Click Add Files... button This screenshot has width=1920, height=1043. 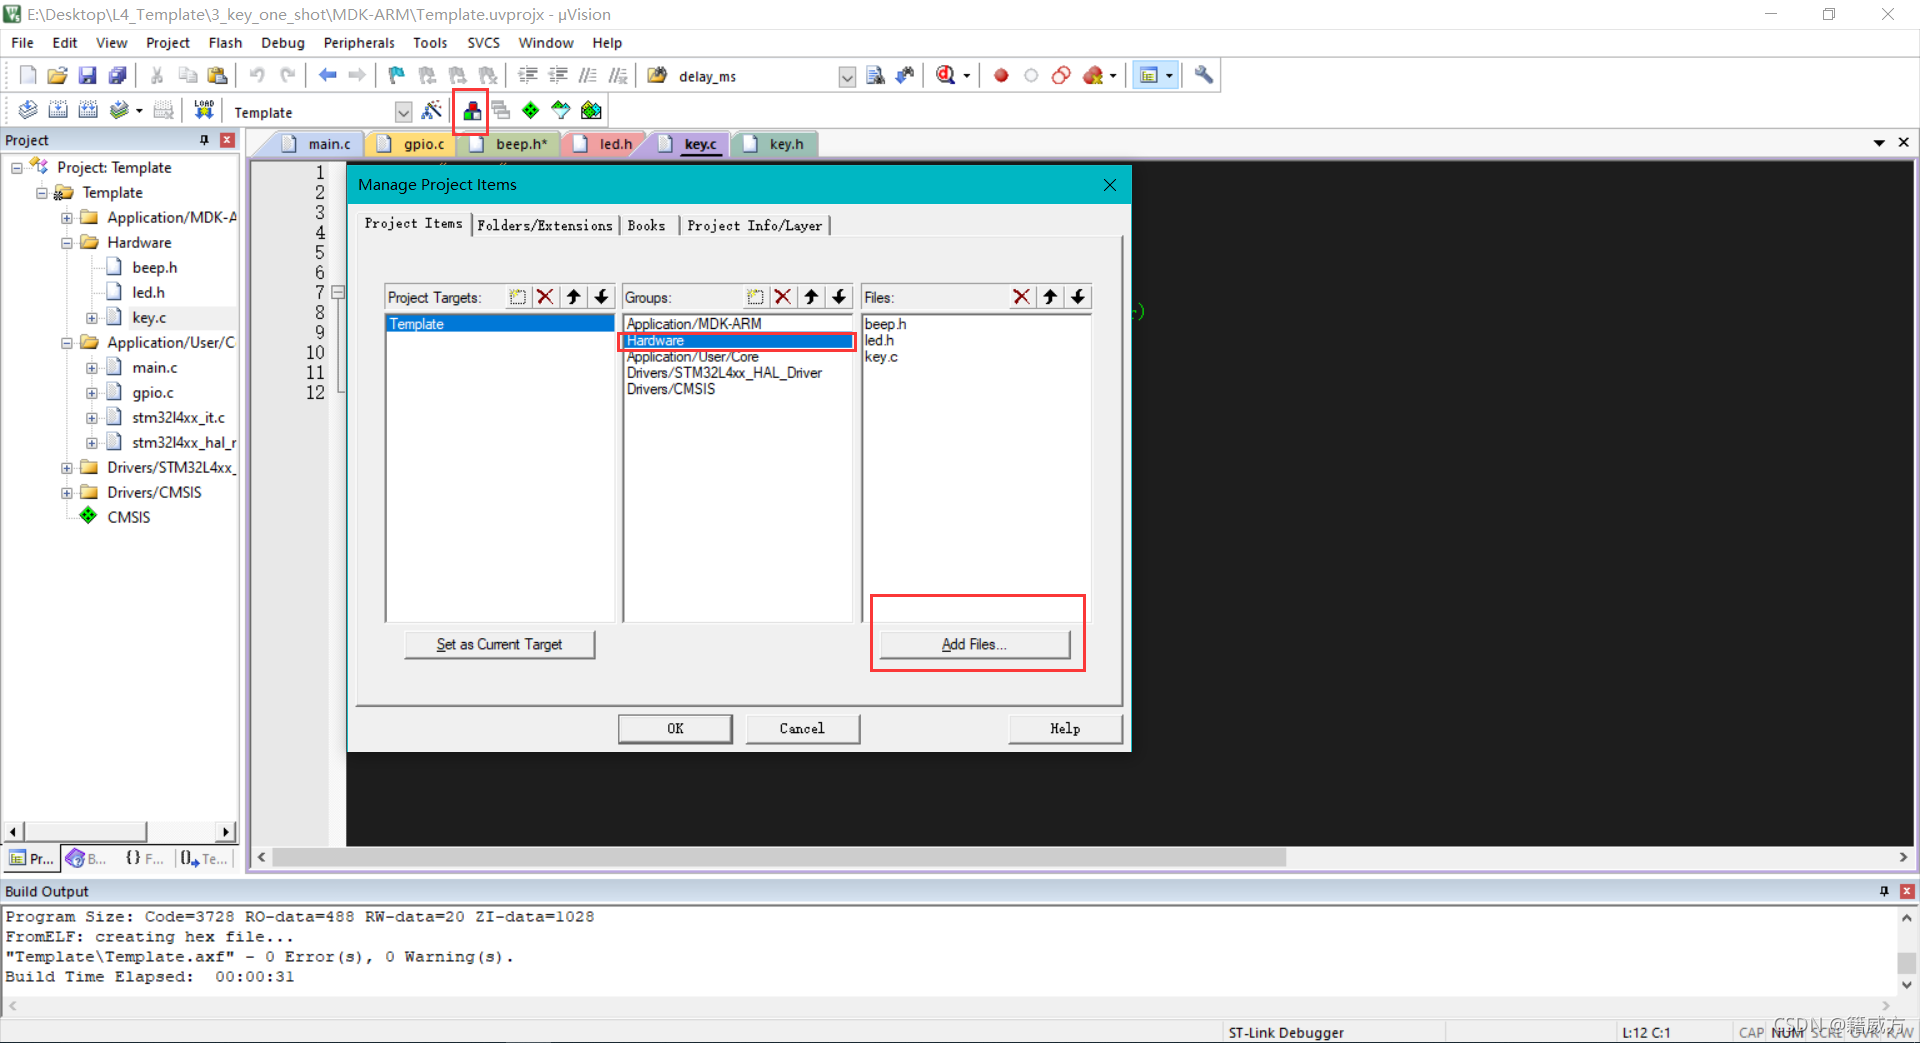pyautogui.click(x=974, y=644)
